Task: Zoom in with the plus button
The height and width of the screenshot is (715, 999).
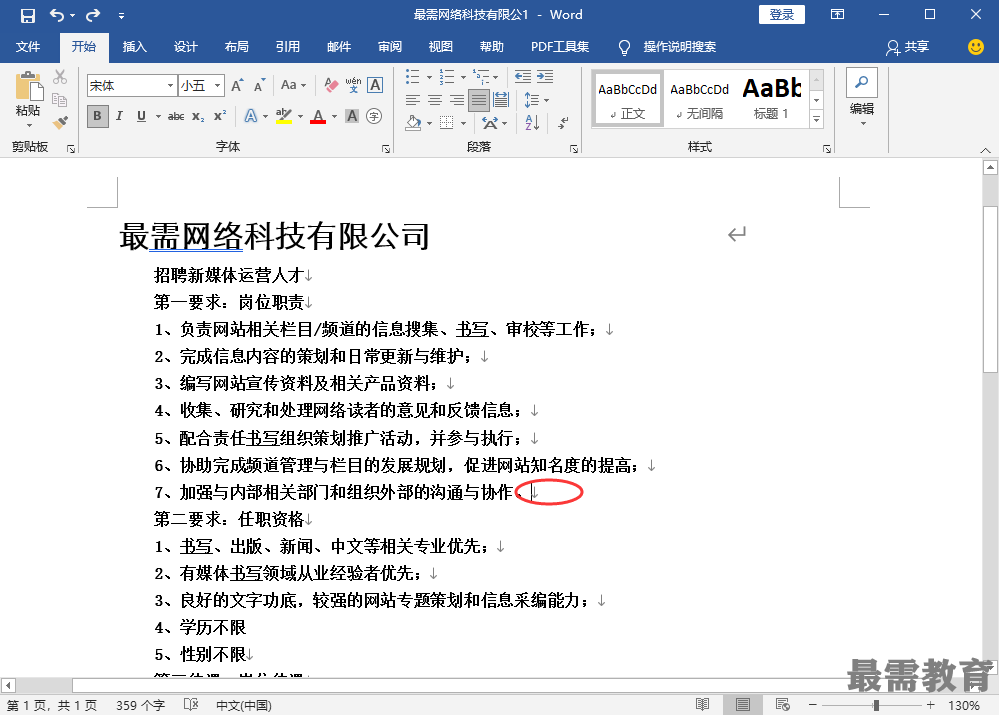Action: [x=931, y=705]
